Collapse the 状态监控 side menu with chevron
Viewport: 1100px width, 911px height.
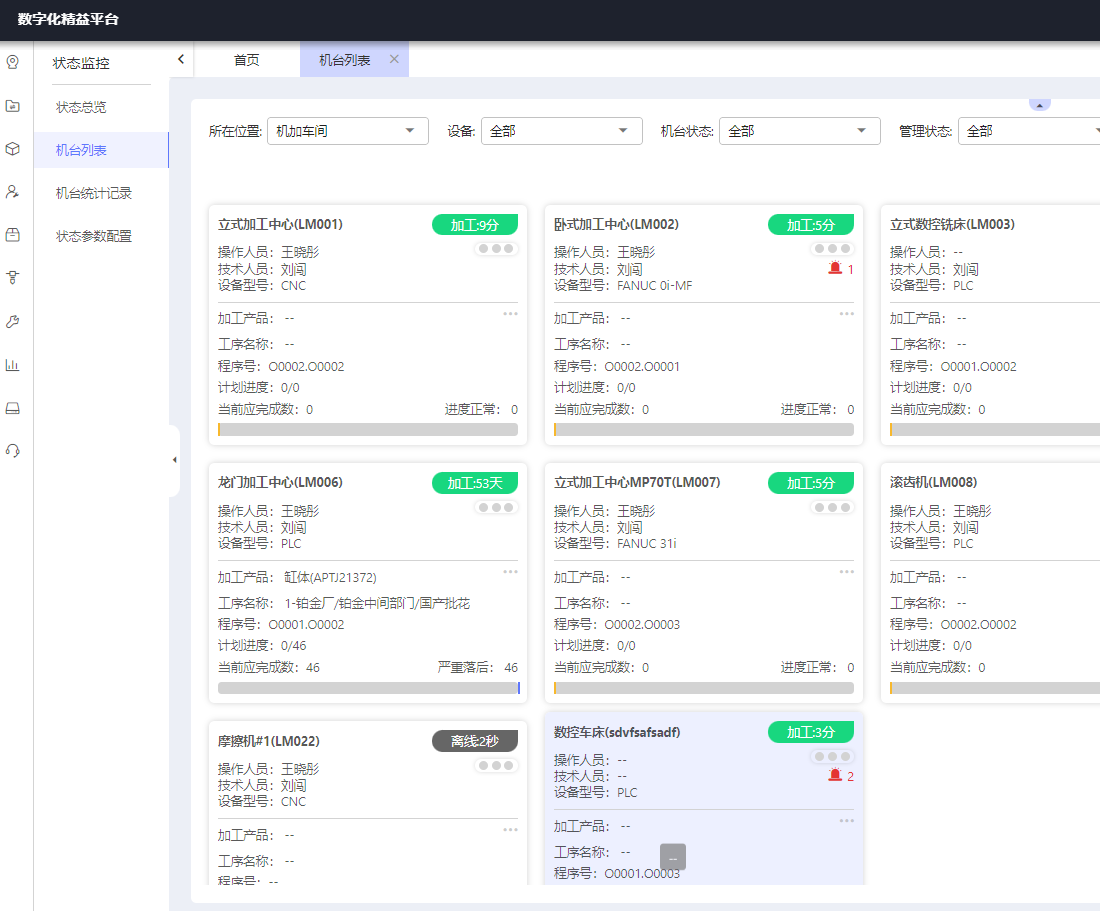coord(181,60)
